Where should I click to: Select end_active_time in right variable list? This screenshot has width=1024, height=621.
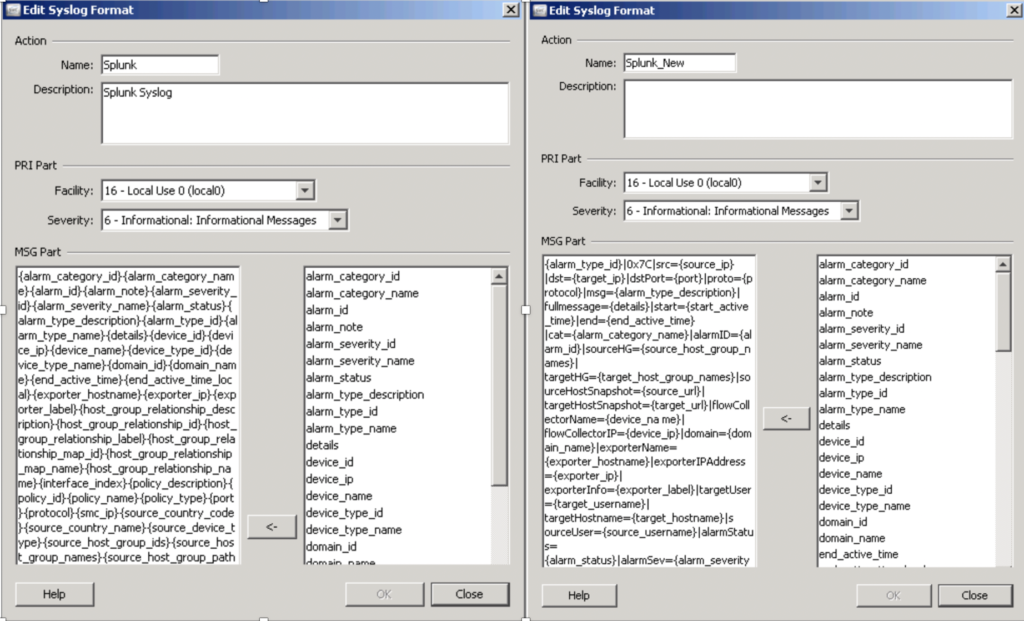click(x=858, y=554)
